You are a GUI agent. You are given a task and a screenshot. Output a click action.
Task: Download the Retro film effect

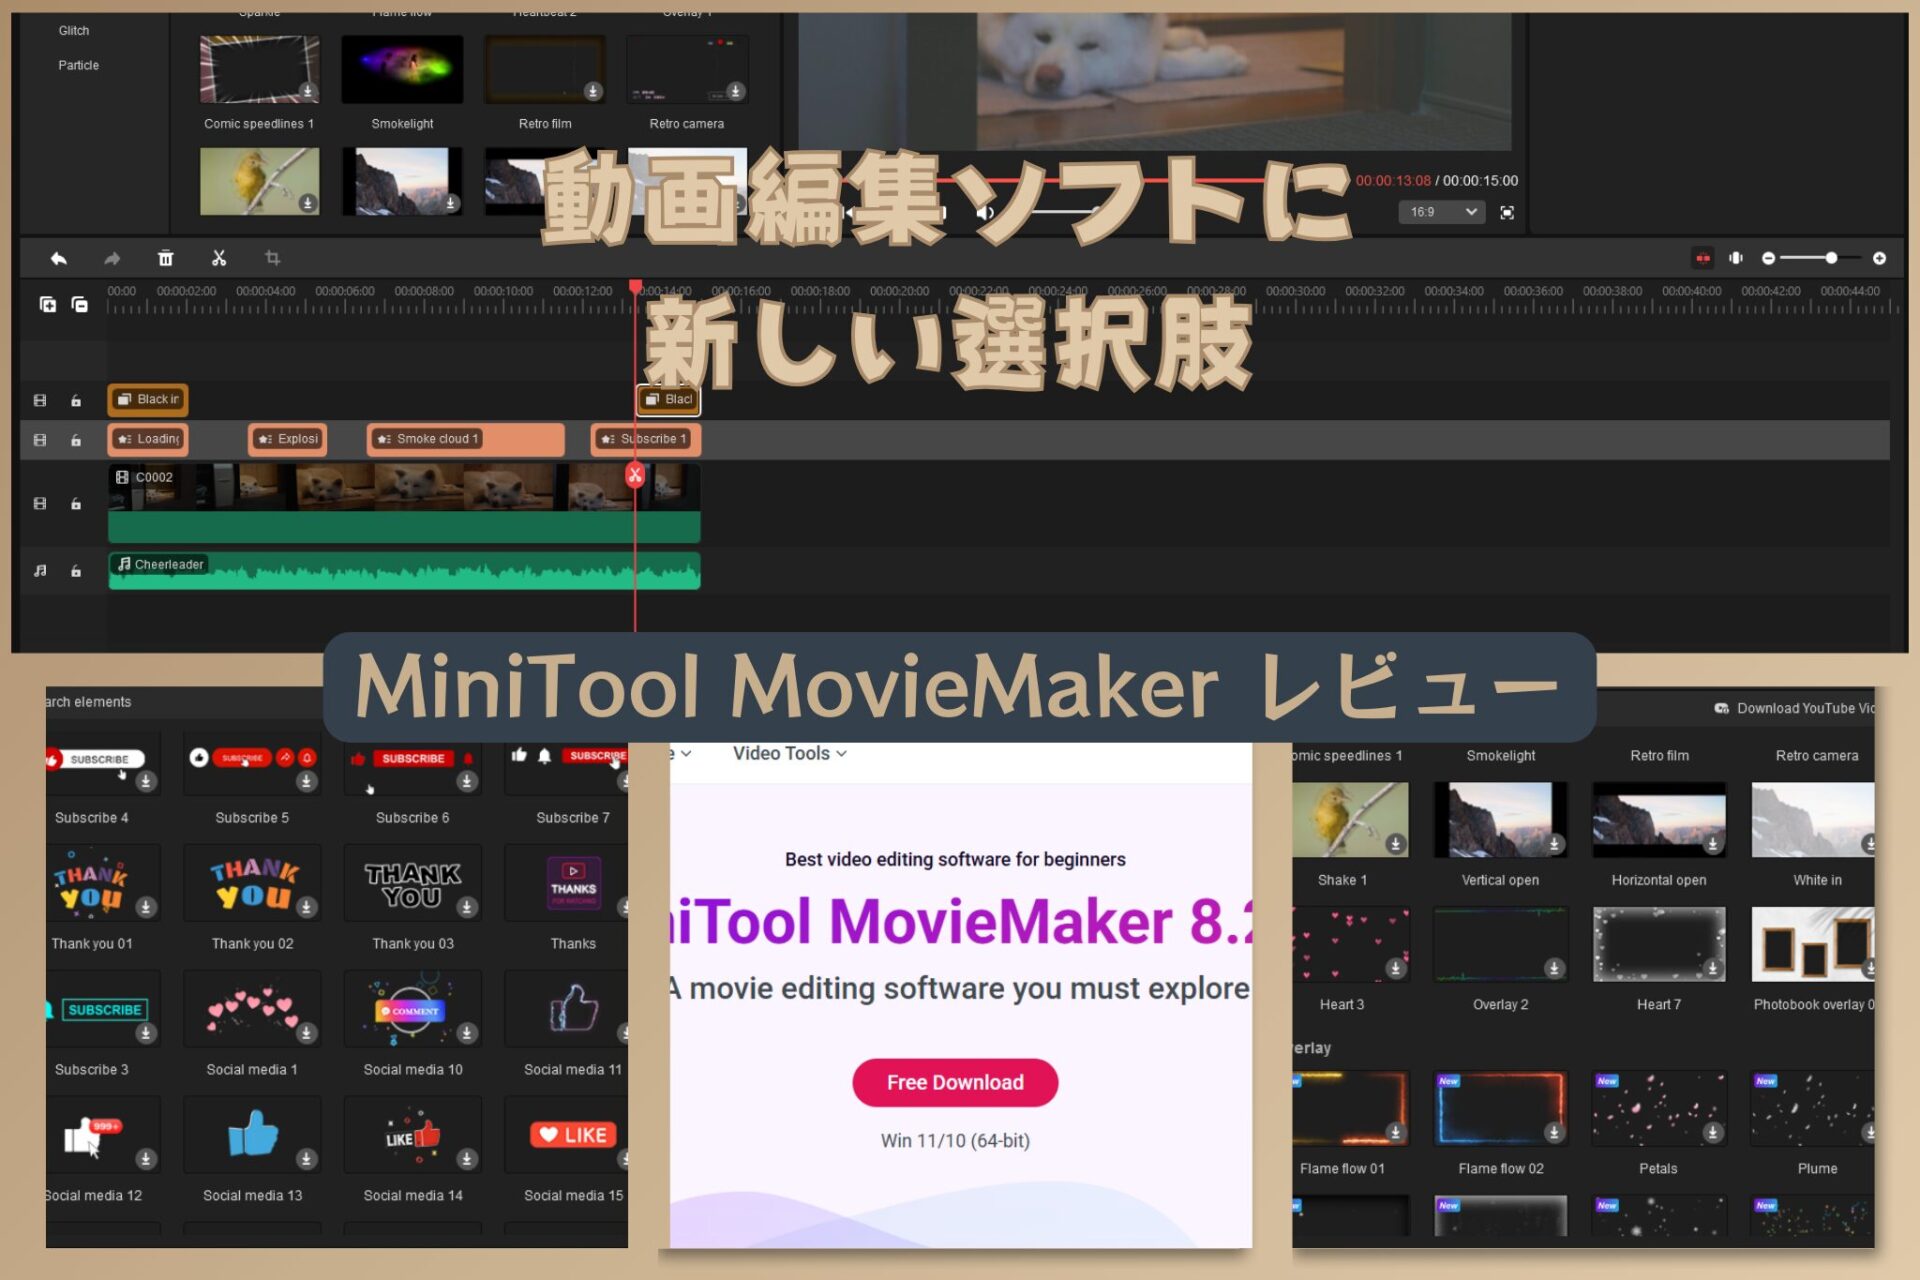(593, 92)
